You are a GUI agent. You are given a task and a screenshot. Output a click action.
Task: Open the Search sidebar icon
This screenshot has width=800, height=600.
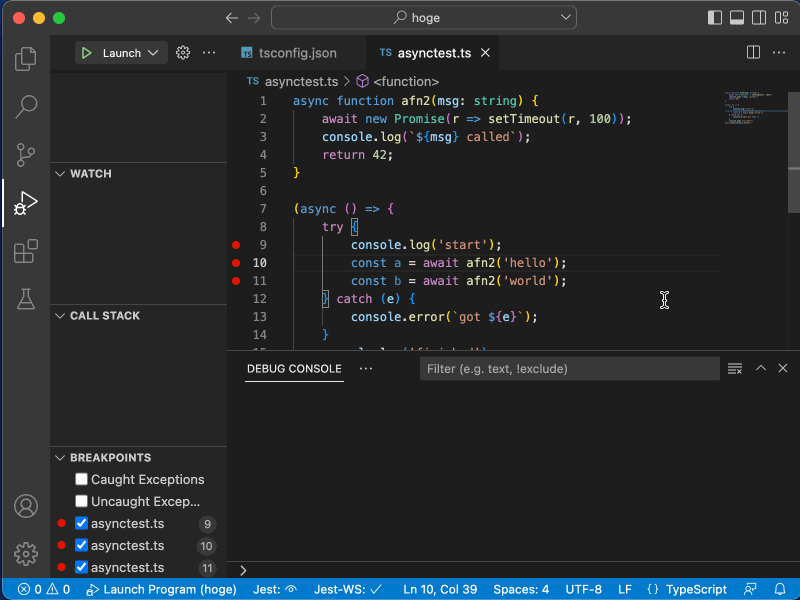pos(25,107)
